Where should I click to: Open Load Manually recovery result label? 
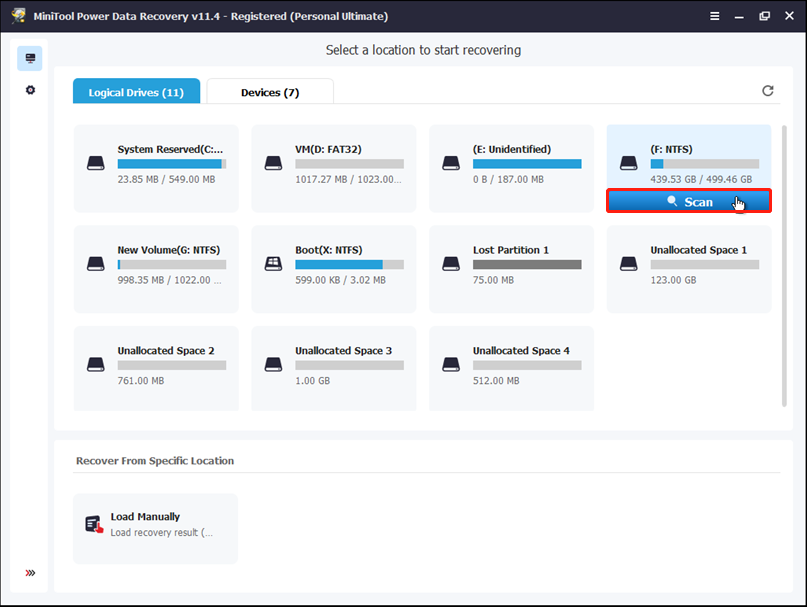coord(162,532)
